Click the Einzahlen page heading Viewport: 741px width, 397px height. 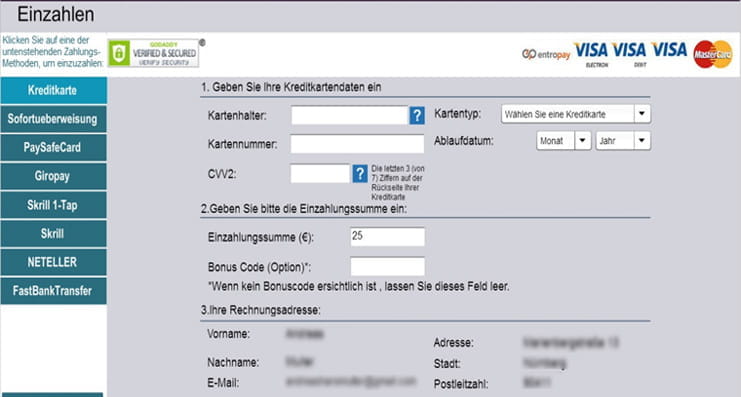click(56, 15)
